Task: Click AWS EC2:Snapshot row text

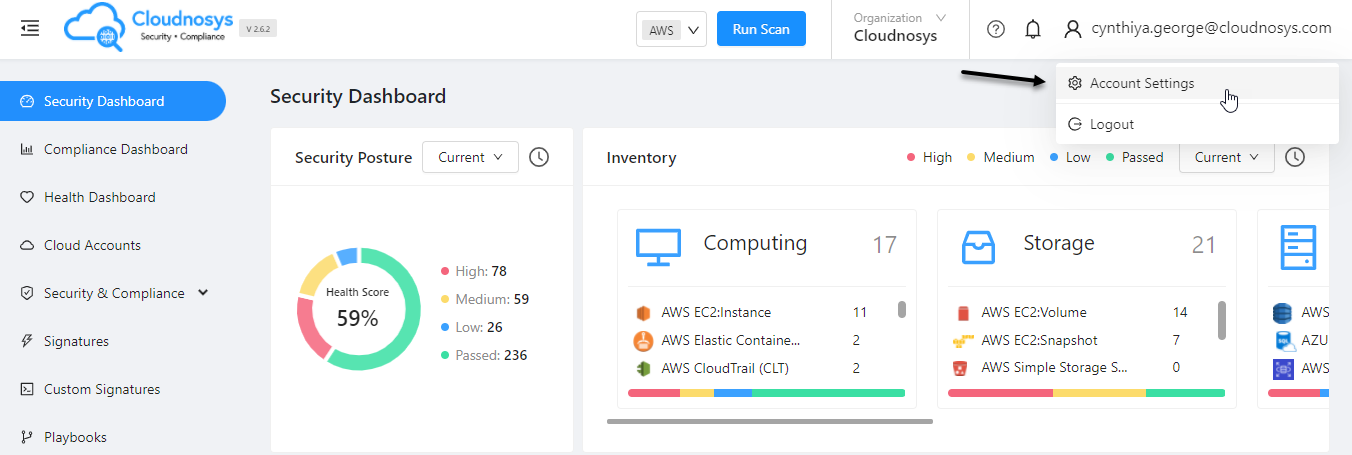Action: point(1039,341)
